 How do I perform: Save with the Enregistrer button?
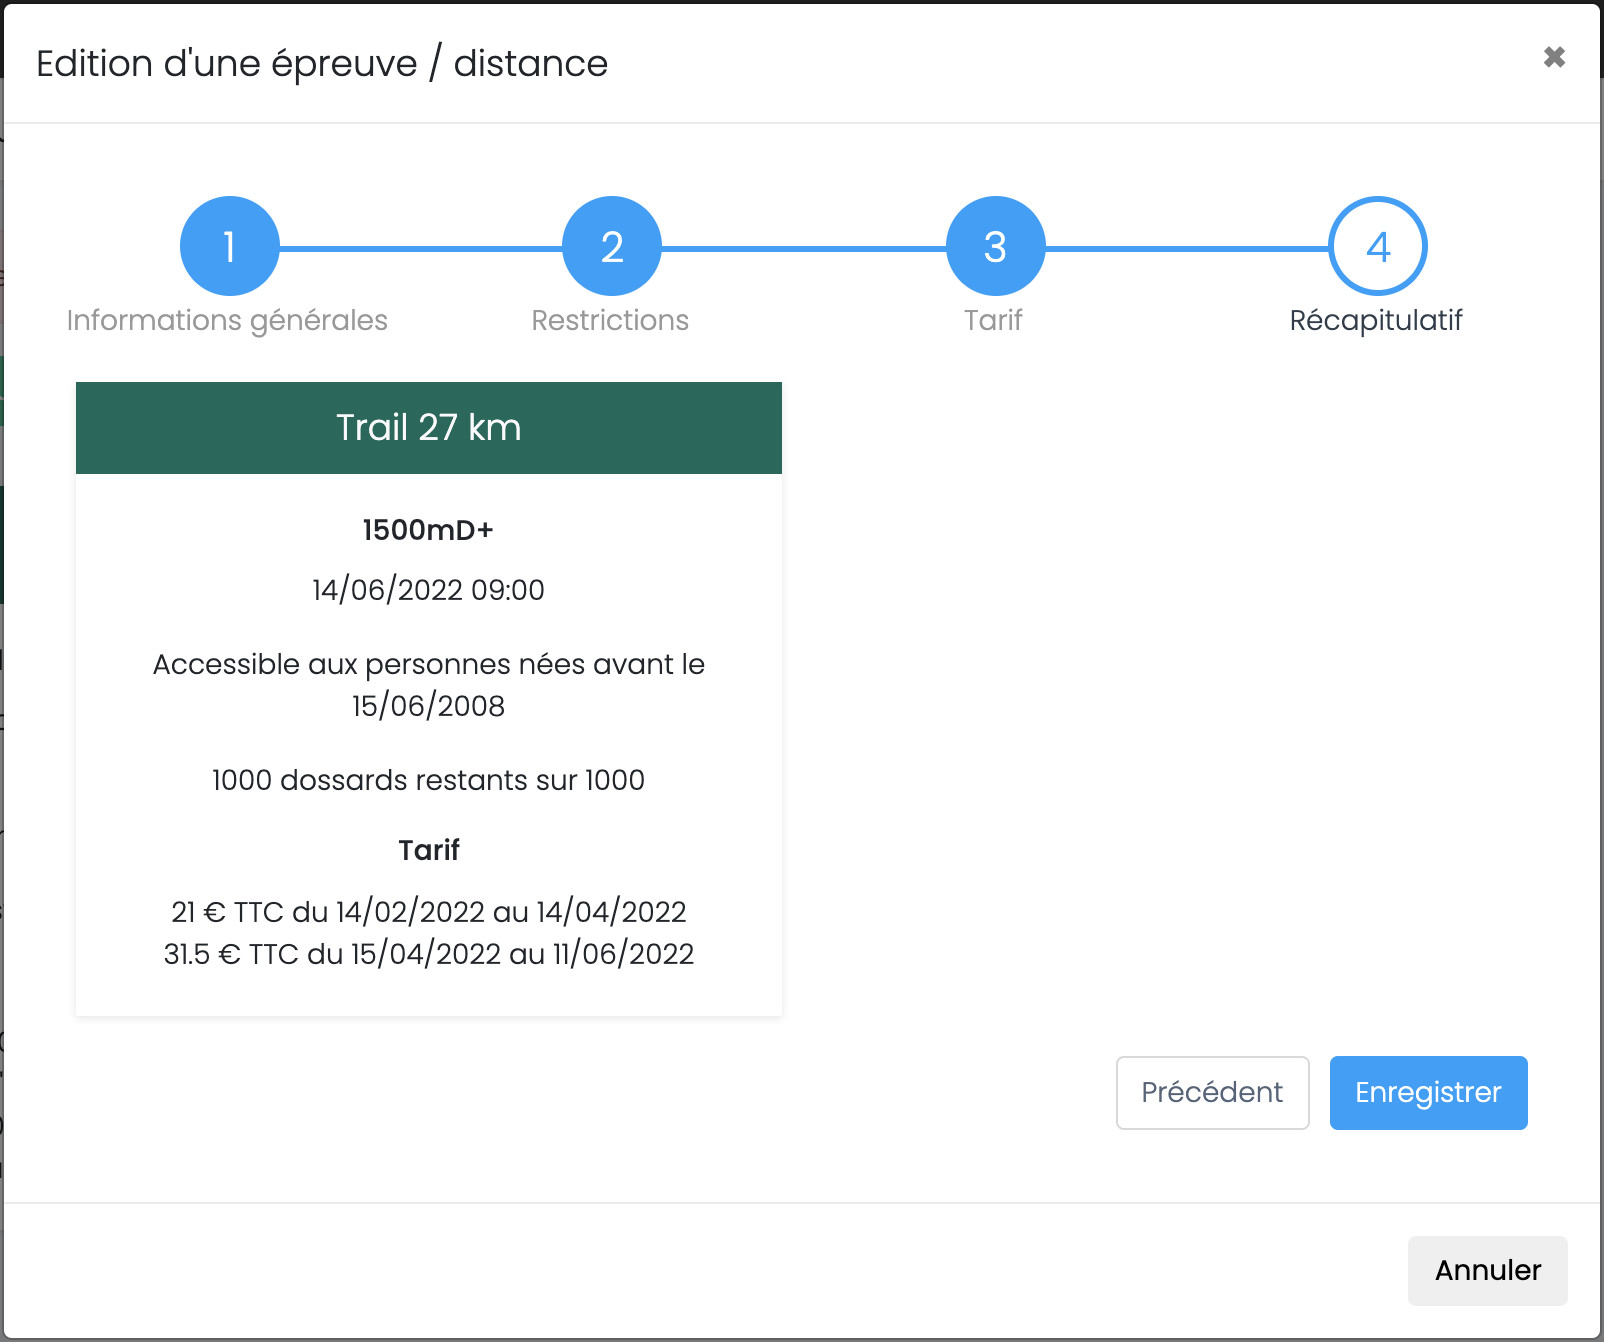point(1428,1093)
